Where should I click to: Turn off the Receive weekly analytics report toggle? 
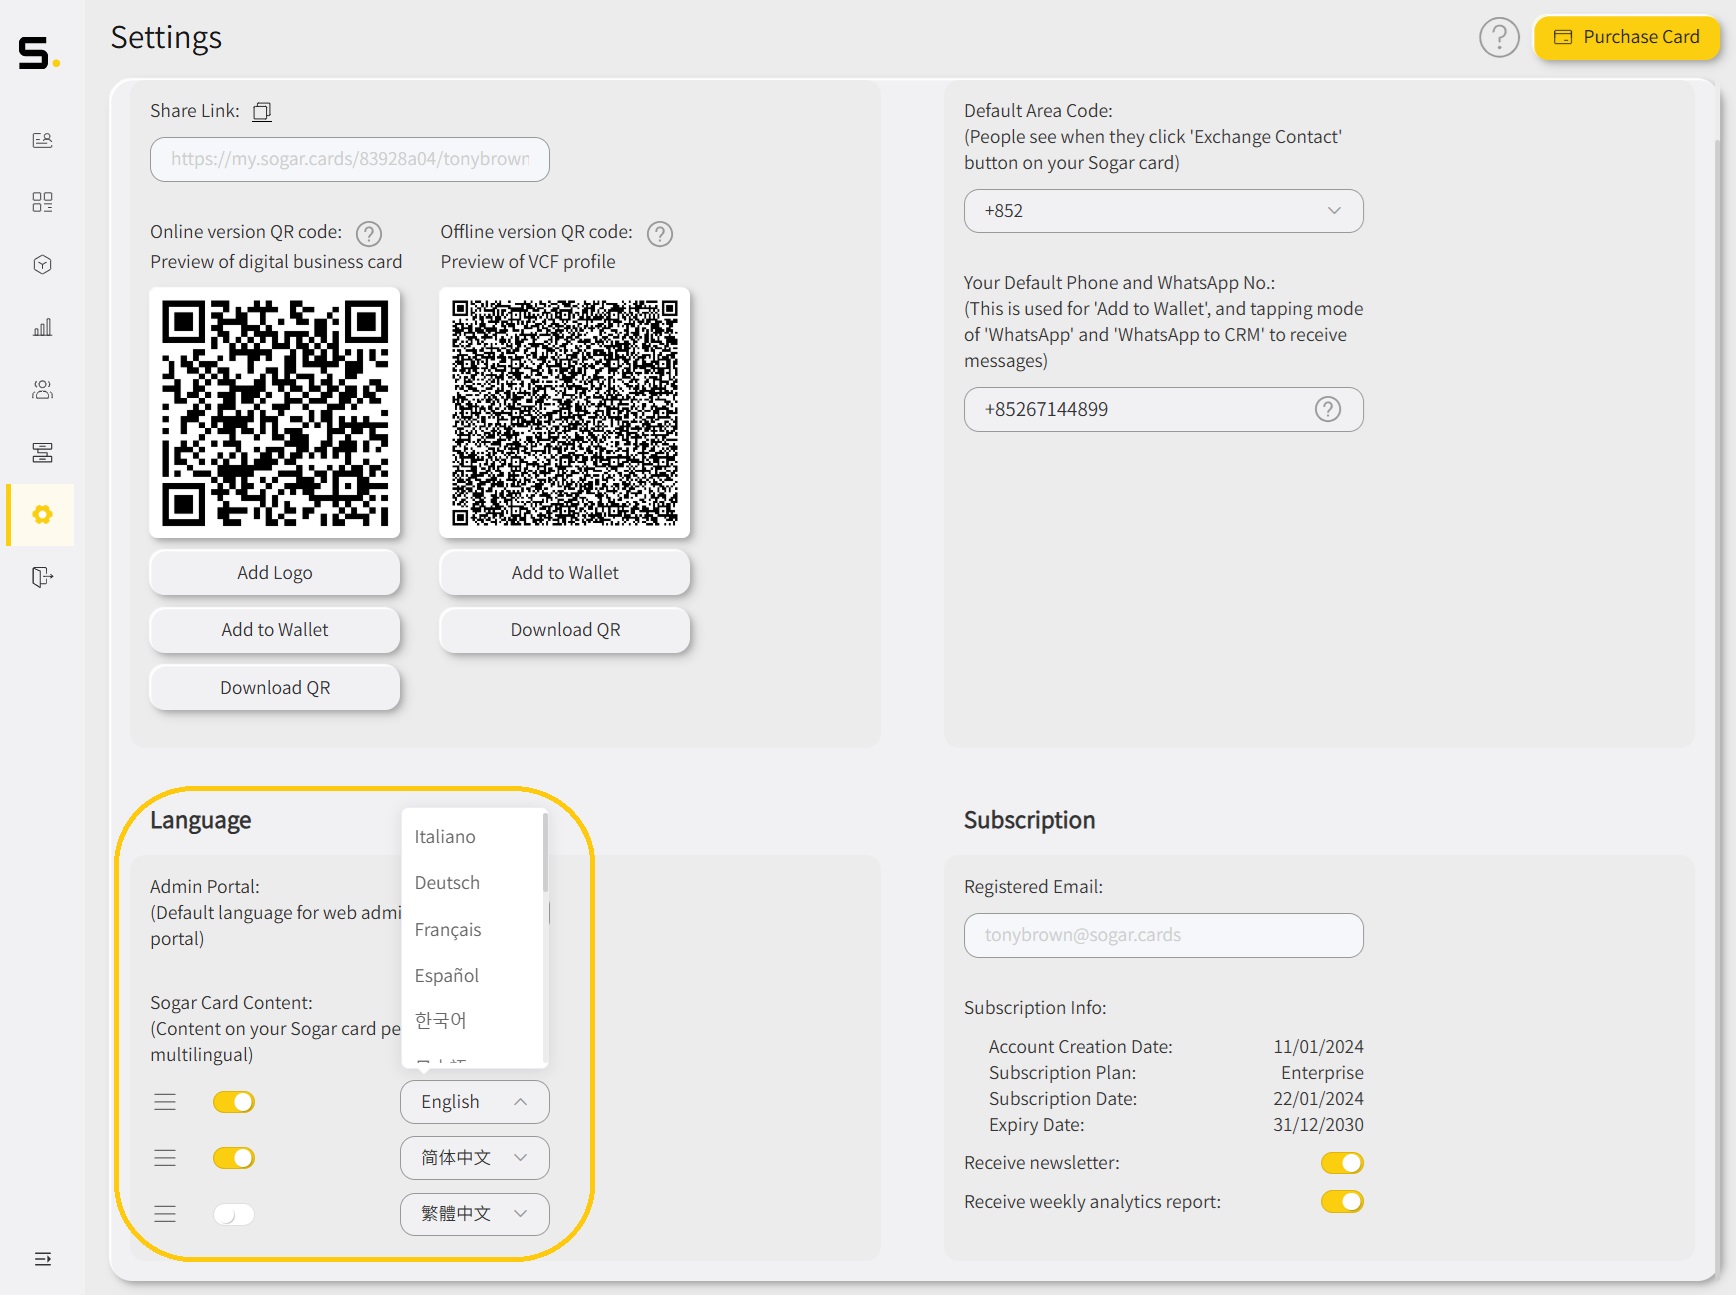1343,1202
